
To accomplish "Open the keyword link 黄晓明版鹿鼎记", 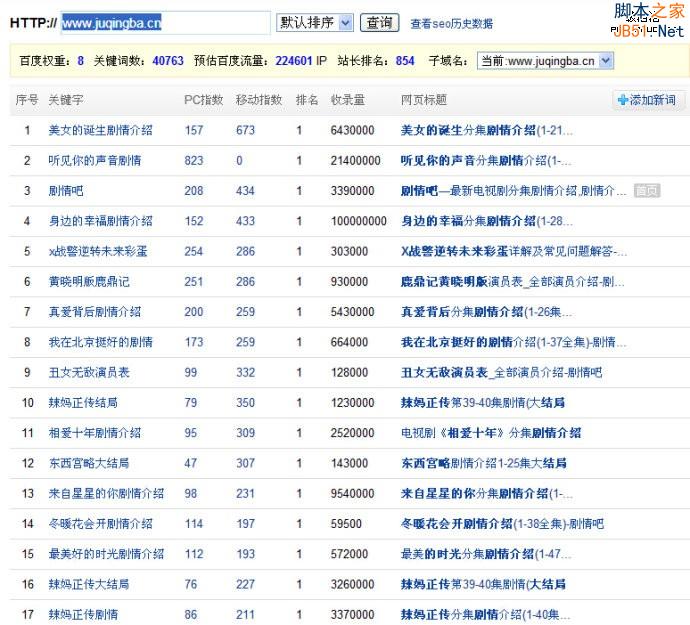I will (88, 282).
